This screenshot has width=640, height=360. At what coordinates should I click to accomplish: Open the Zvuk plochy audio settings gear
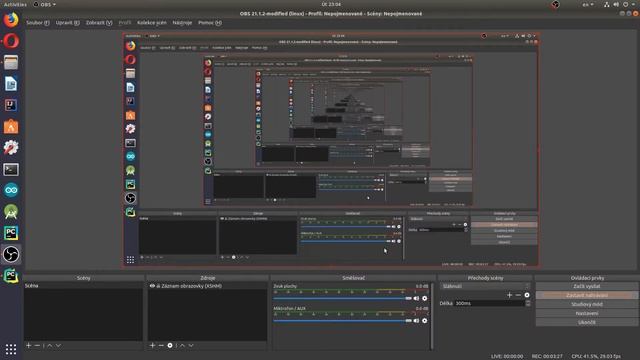click(x=424, y=298)
